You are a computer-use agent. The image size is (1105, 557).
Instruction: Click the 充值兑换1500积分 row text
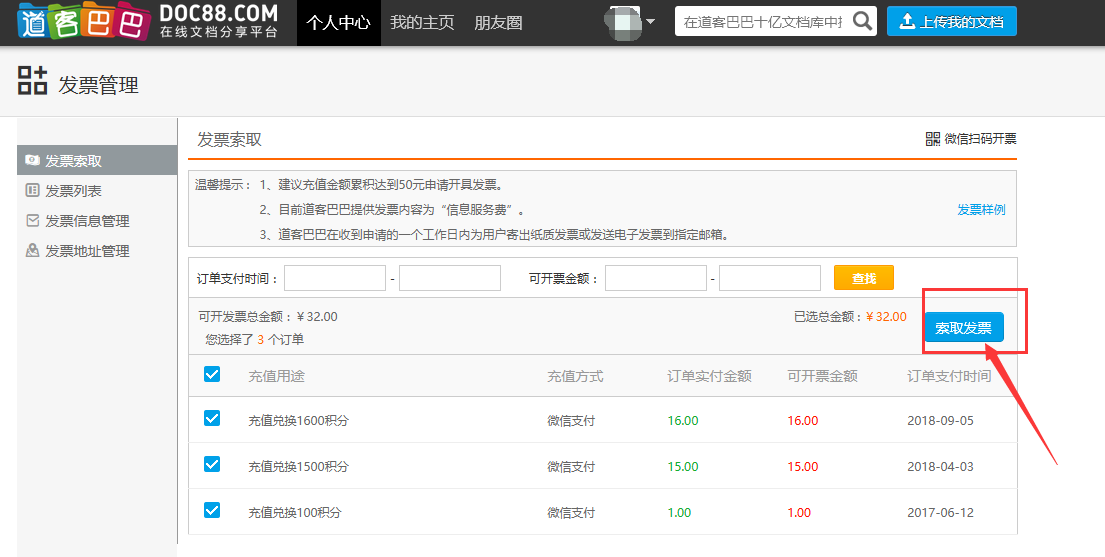(x=298, y=467)
